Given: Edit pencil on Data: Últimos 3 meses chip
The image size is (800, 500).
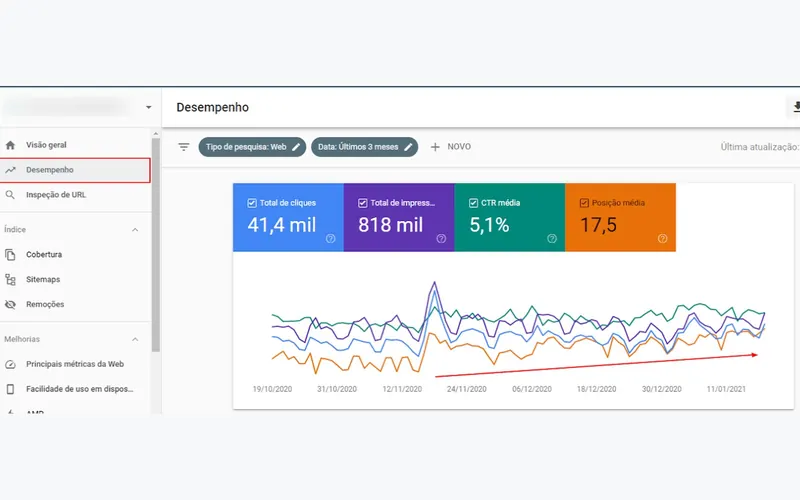Looking at the screenshot, I should click(x=408, y=147).
